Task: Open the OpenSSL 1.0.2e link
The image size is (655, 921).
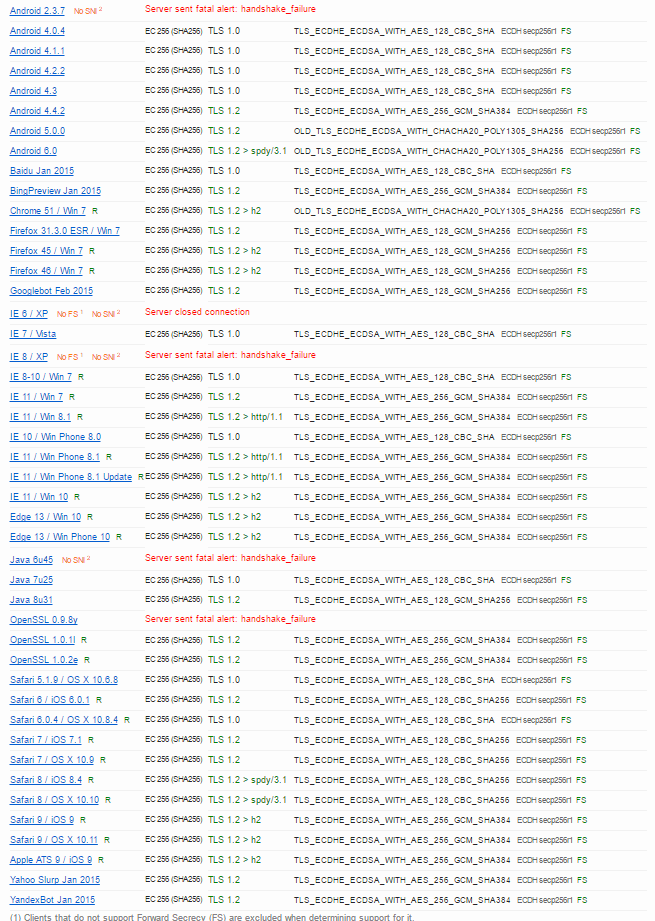Action: coord(43,660)
